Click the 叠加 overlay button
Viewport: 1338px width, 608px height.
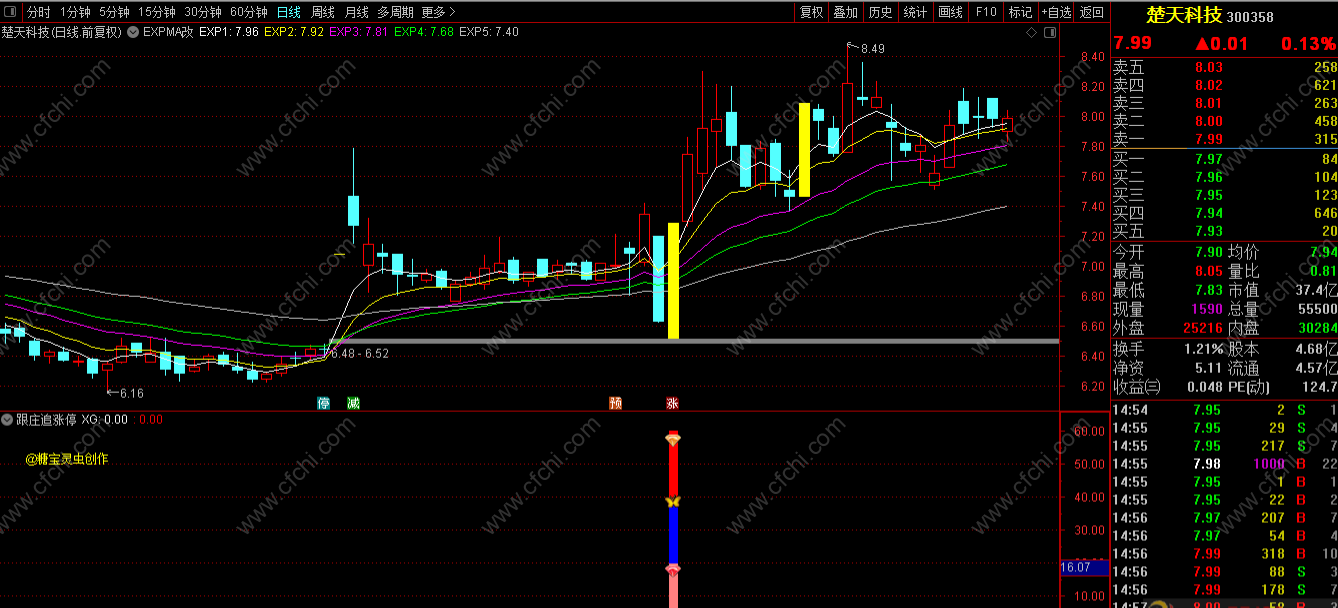point(846,12)
